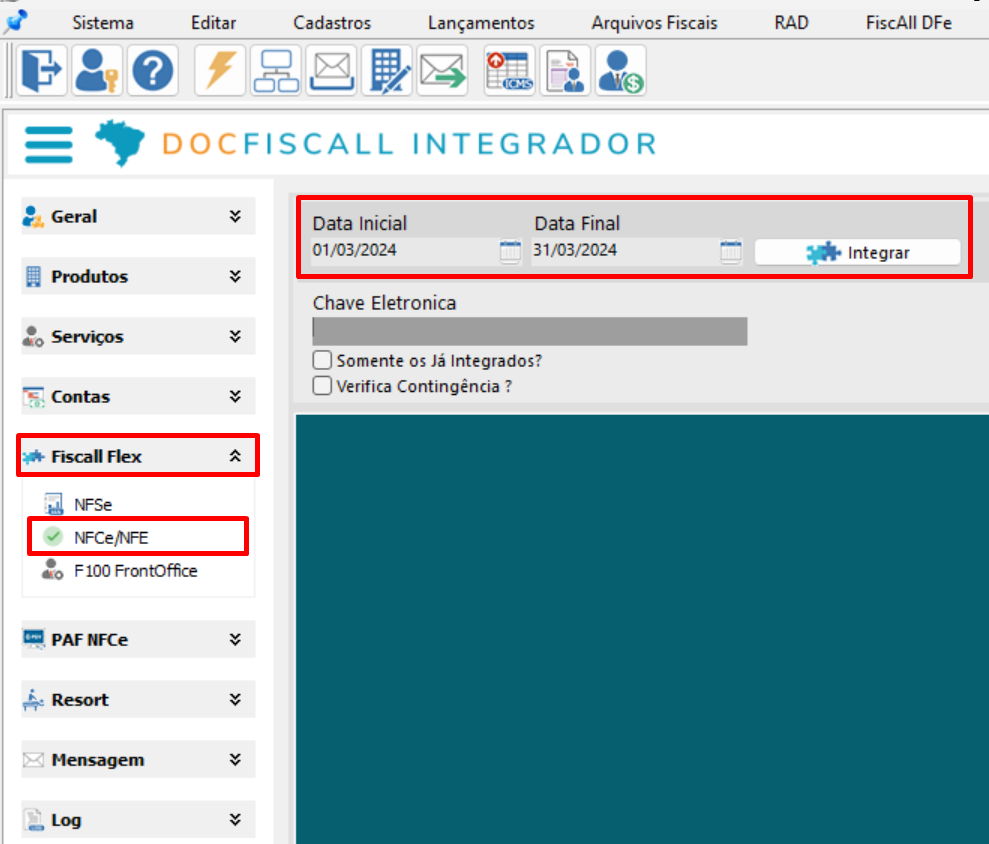Open the FiscAll DFe menu
This screenshot has width=989, height=844.
(908, 23)
